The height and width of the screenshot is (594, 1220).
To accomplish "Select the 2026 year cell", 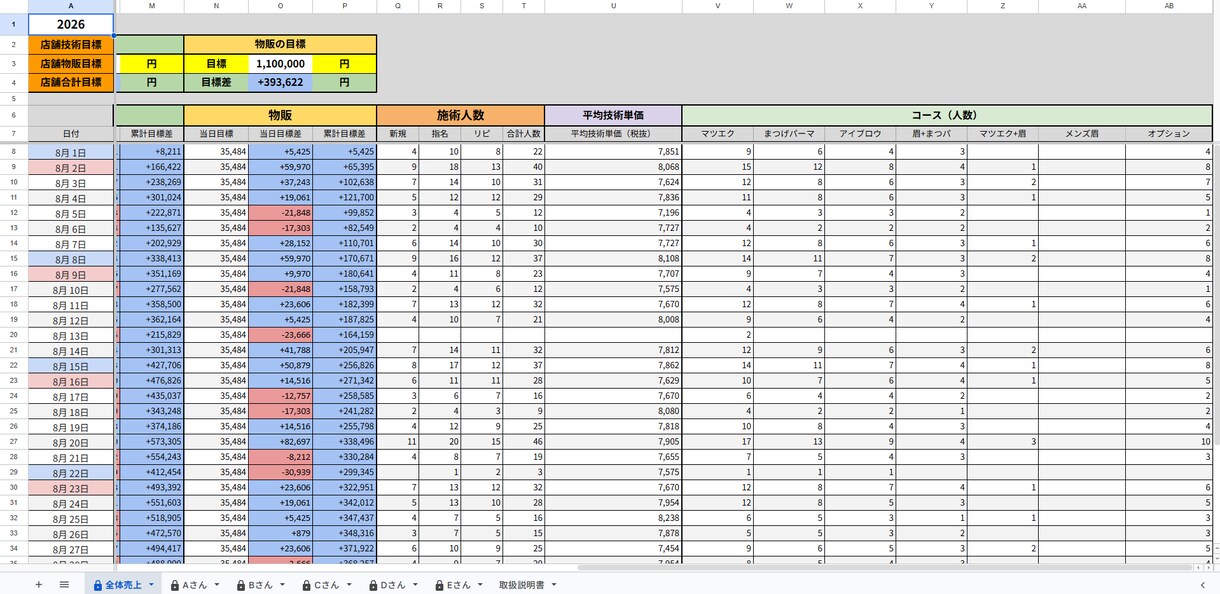I will tap(71, 24).
